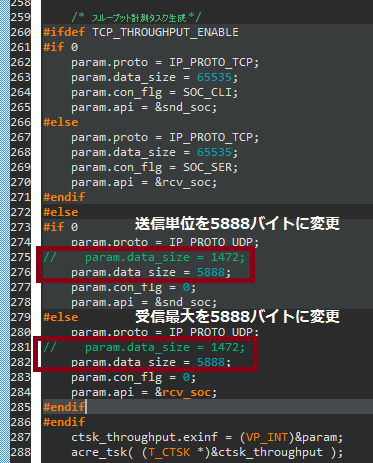This screenshot has height=463, width=373.
Task: Place cursor after #endif on line 285
Action: 86,407
